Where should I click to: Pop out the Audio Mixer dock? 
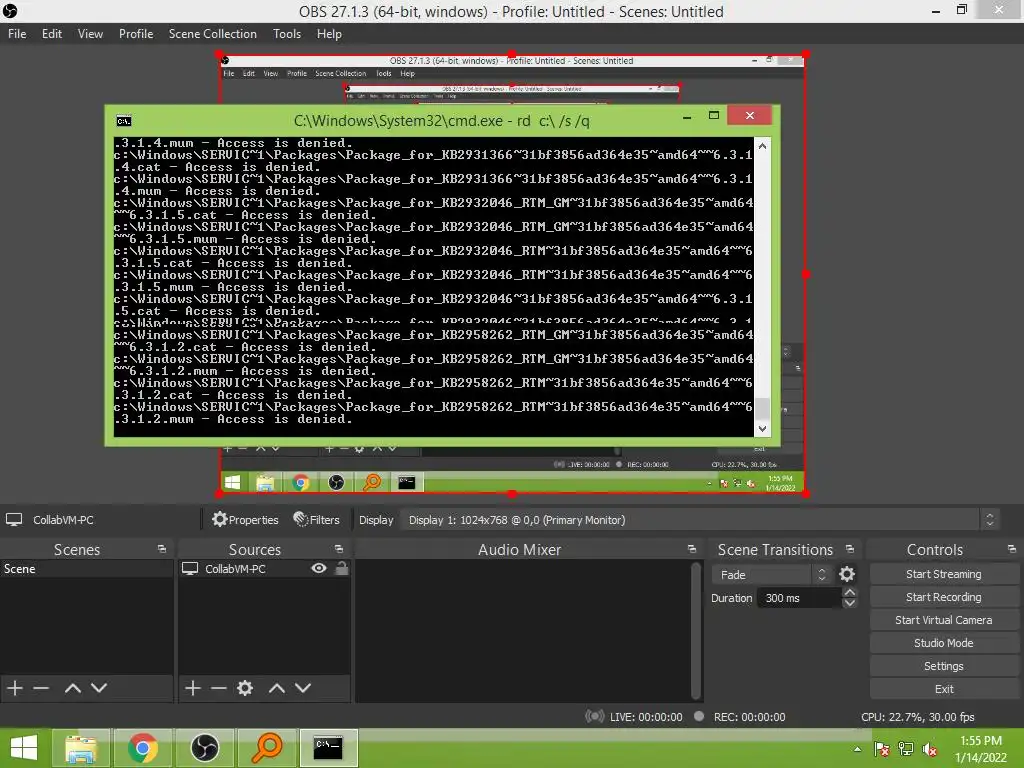692,549
